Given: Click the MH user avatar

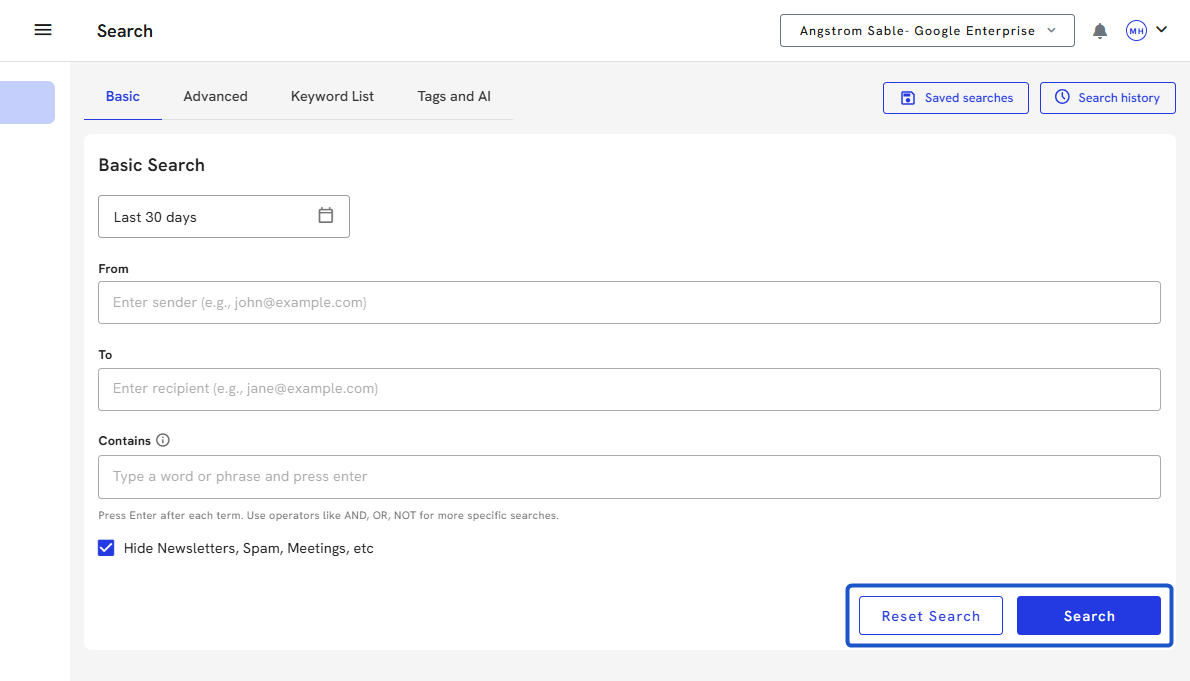Looking at the screenshot, I should [x=1136, y=31].
